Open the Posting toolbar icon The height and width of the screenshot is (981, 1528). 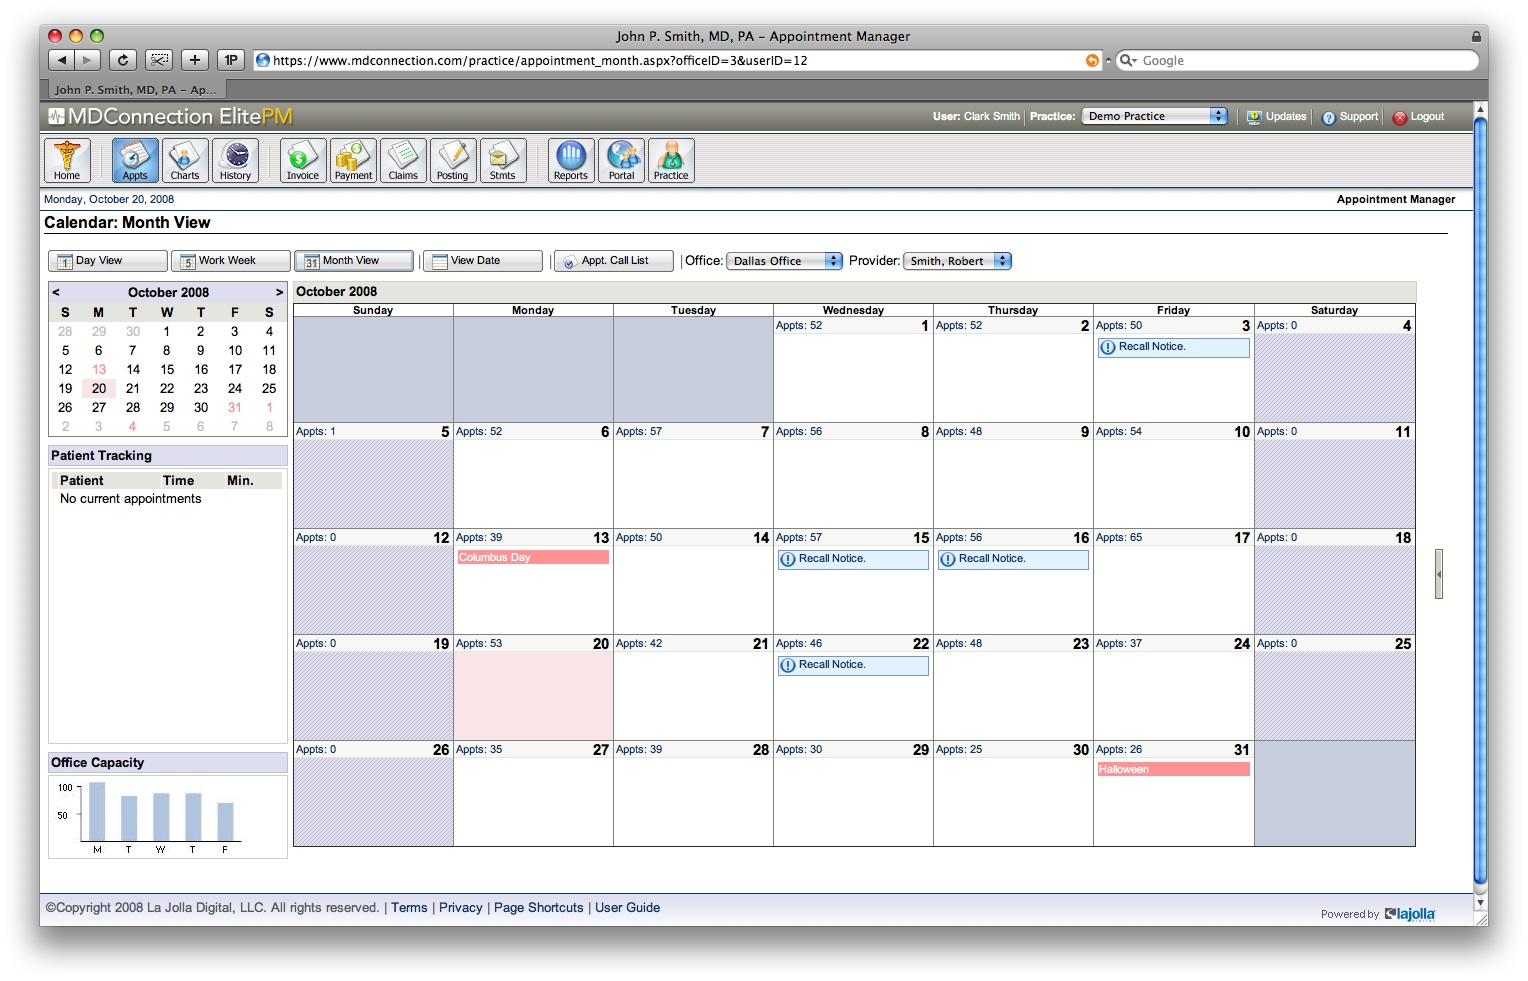pos(453,160)
